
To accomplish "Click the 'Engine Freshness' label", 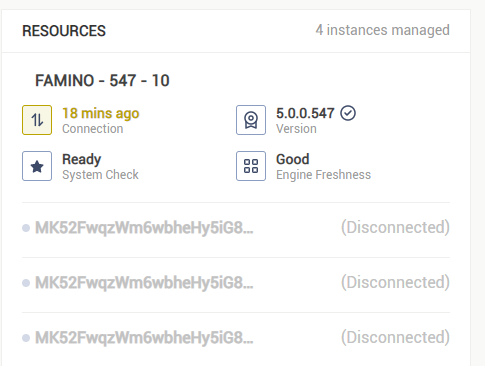I will click(x=323, y=175).
